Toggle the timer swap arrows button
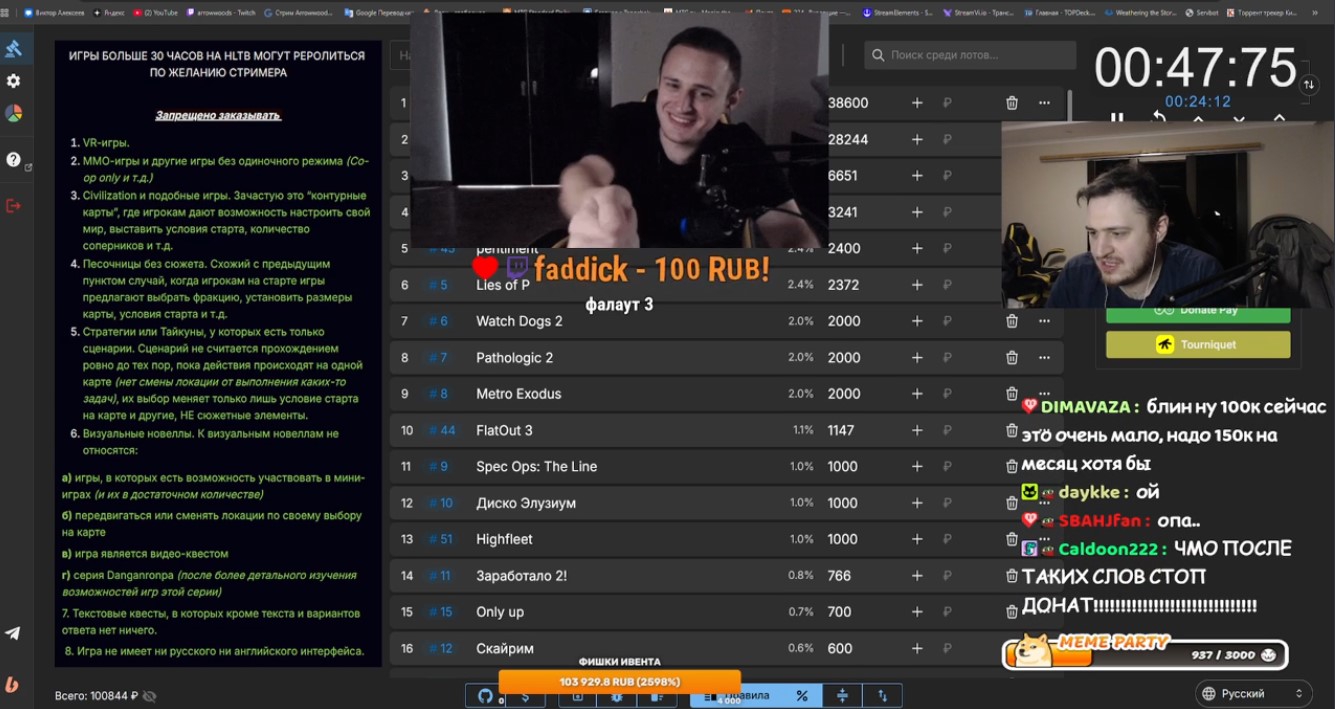Screen dimensions: 1335x709 1309,85
